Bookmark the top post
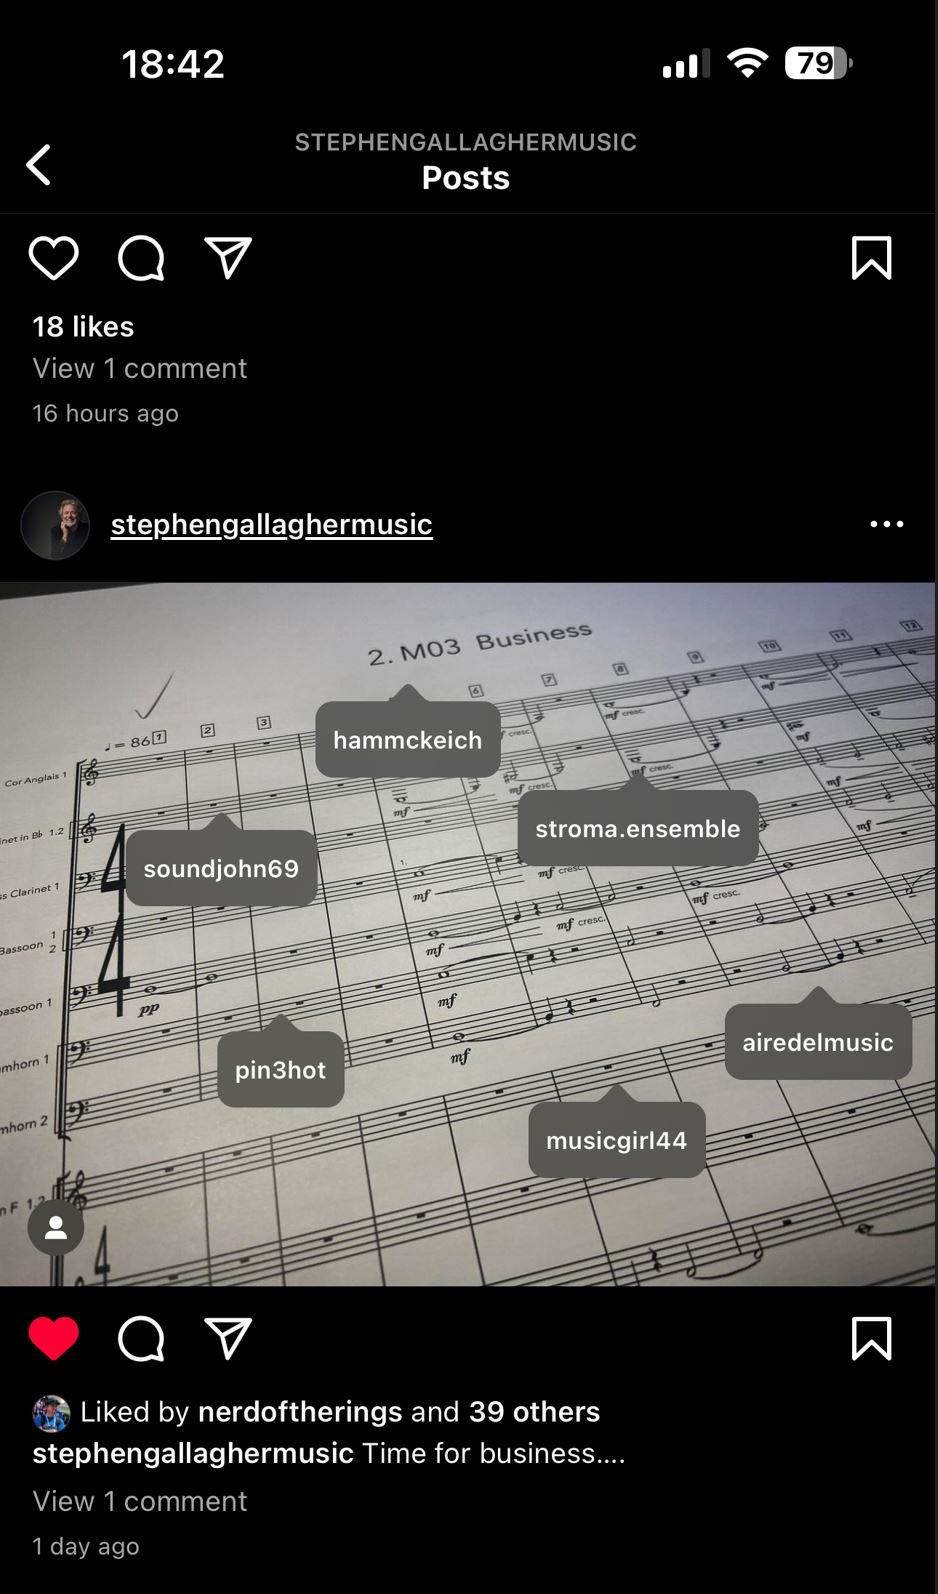Screen dimensions: 938x1594 click(x=871, y=258)
